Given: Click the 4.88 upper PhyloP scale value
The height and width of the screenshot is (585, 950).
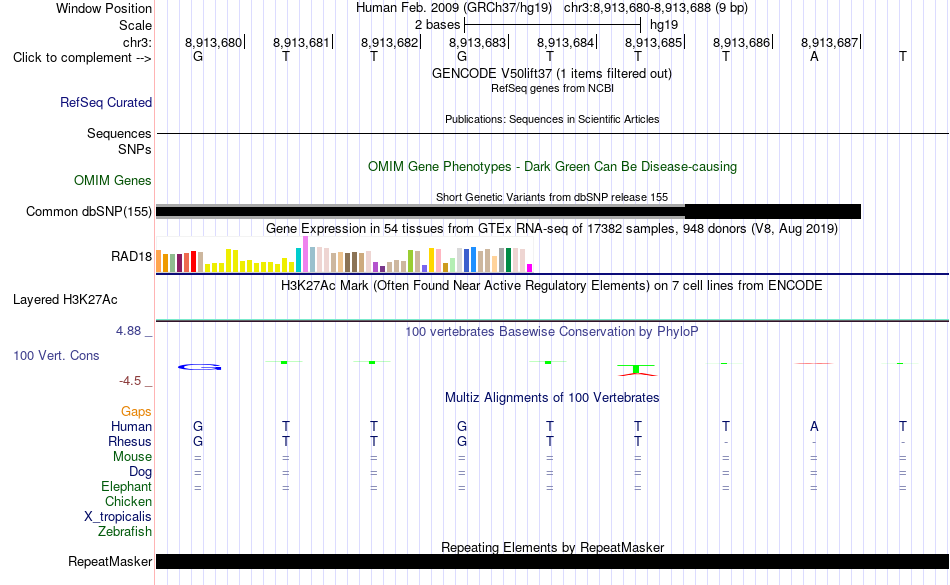Looking at the screenshot, I should [x=128, y=331].
